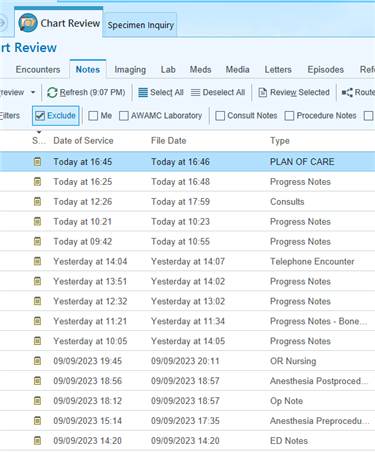
Task: Sort by Type column header
Action: click(x=280, y=141)
